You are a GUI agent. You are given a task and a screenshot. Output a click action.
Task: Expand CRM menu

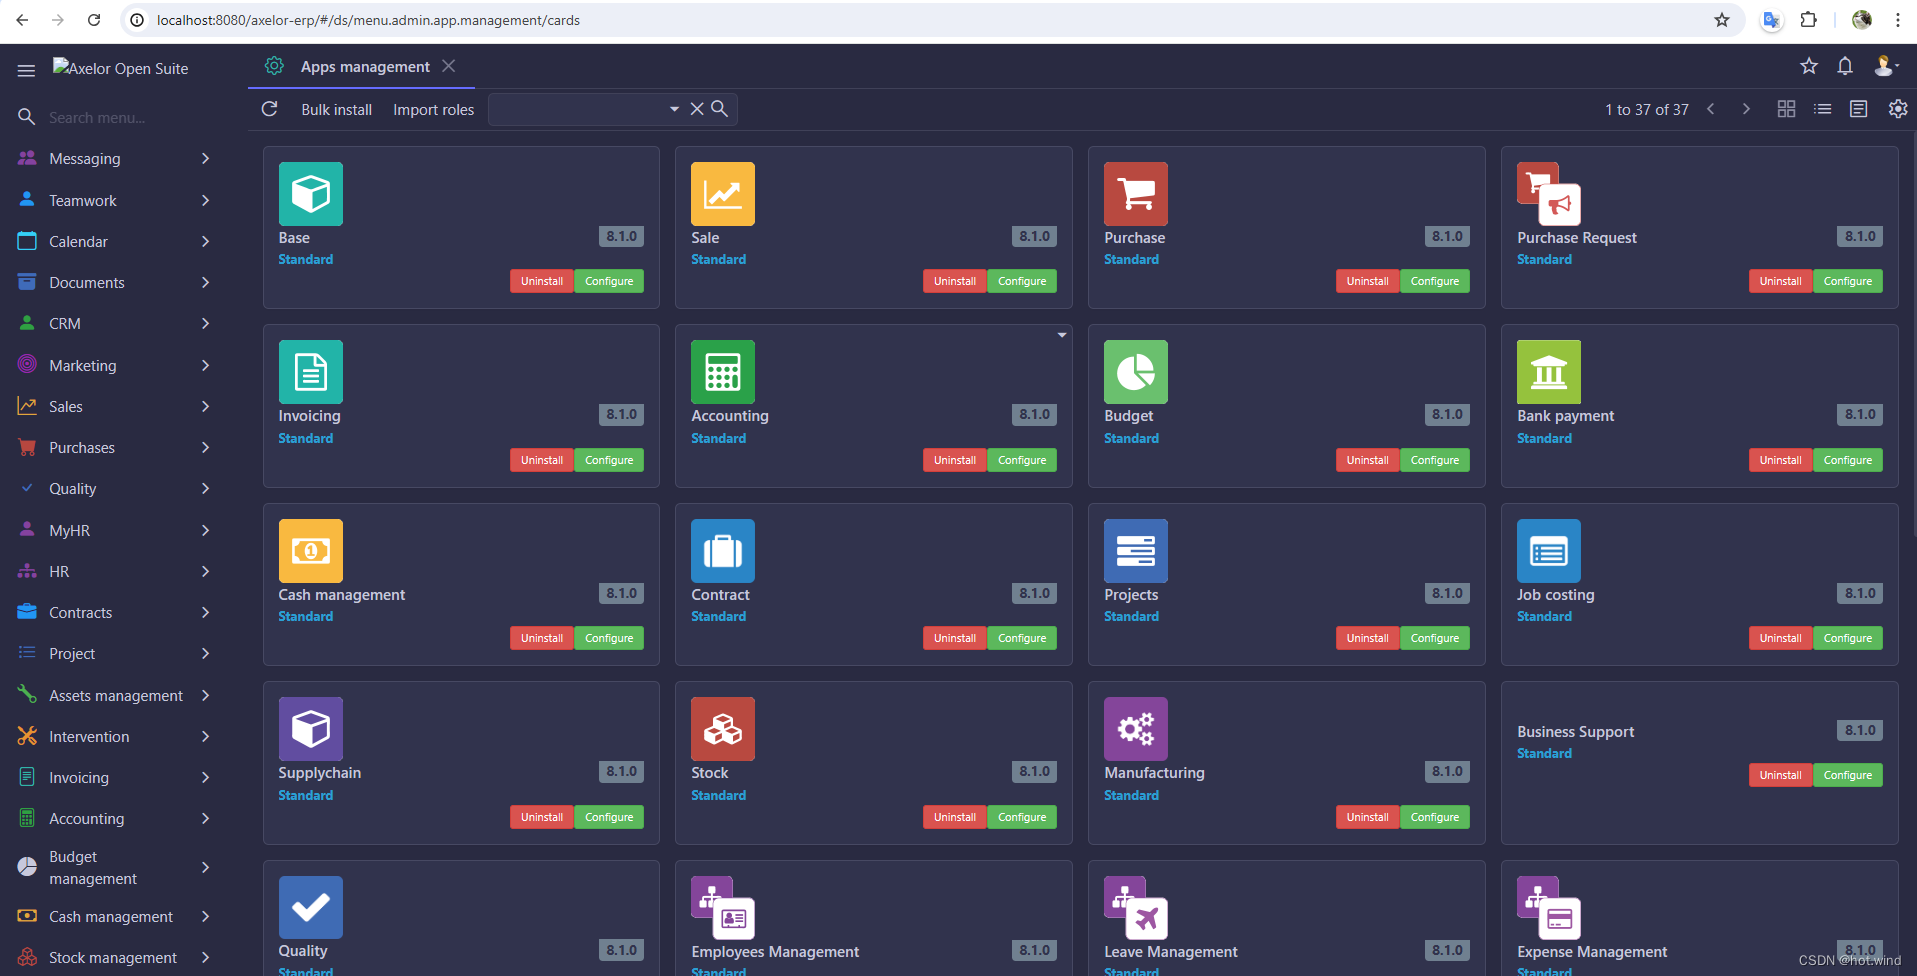206,323
